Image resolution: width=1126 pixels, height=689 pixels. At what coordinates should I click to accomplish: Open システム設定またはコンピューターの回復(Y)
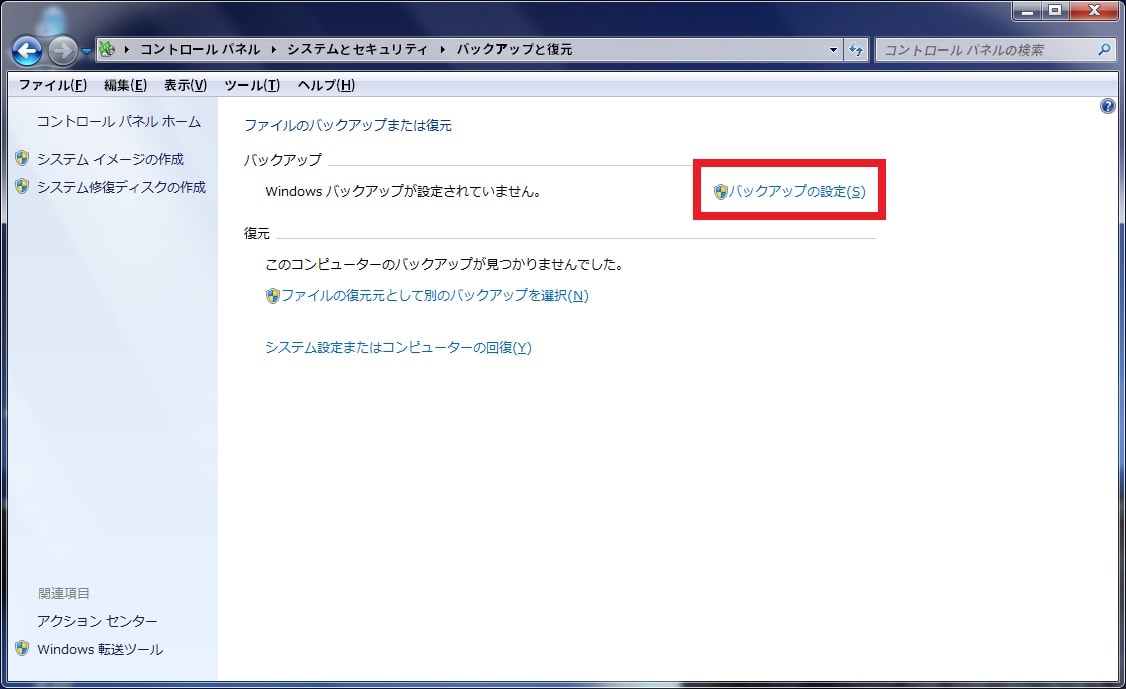399,348
